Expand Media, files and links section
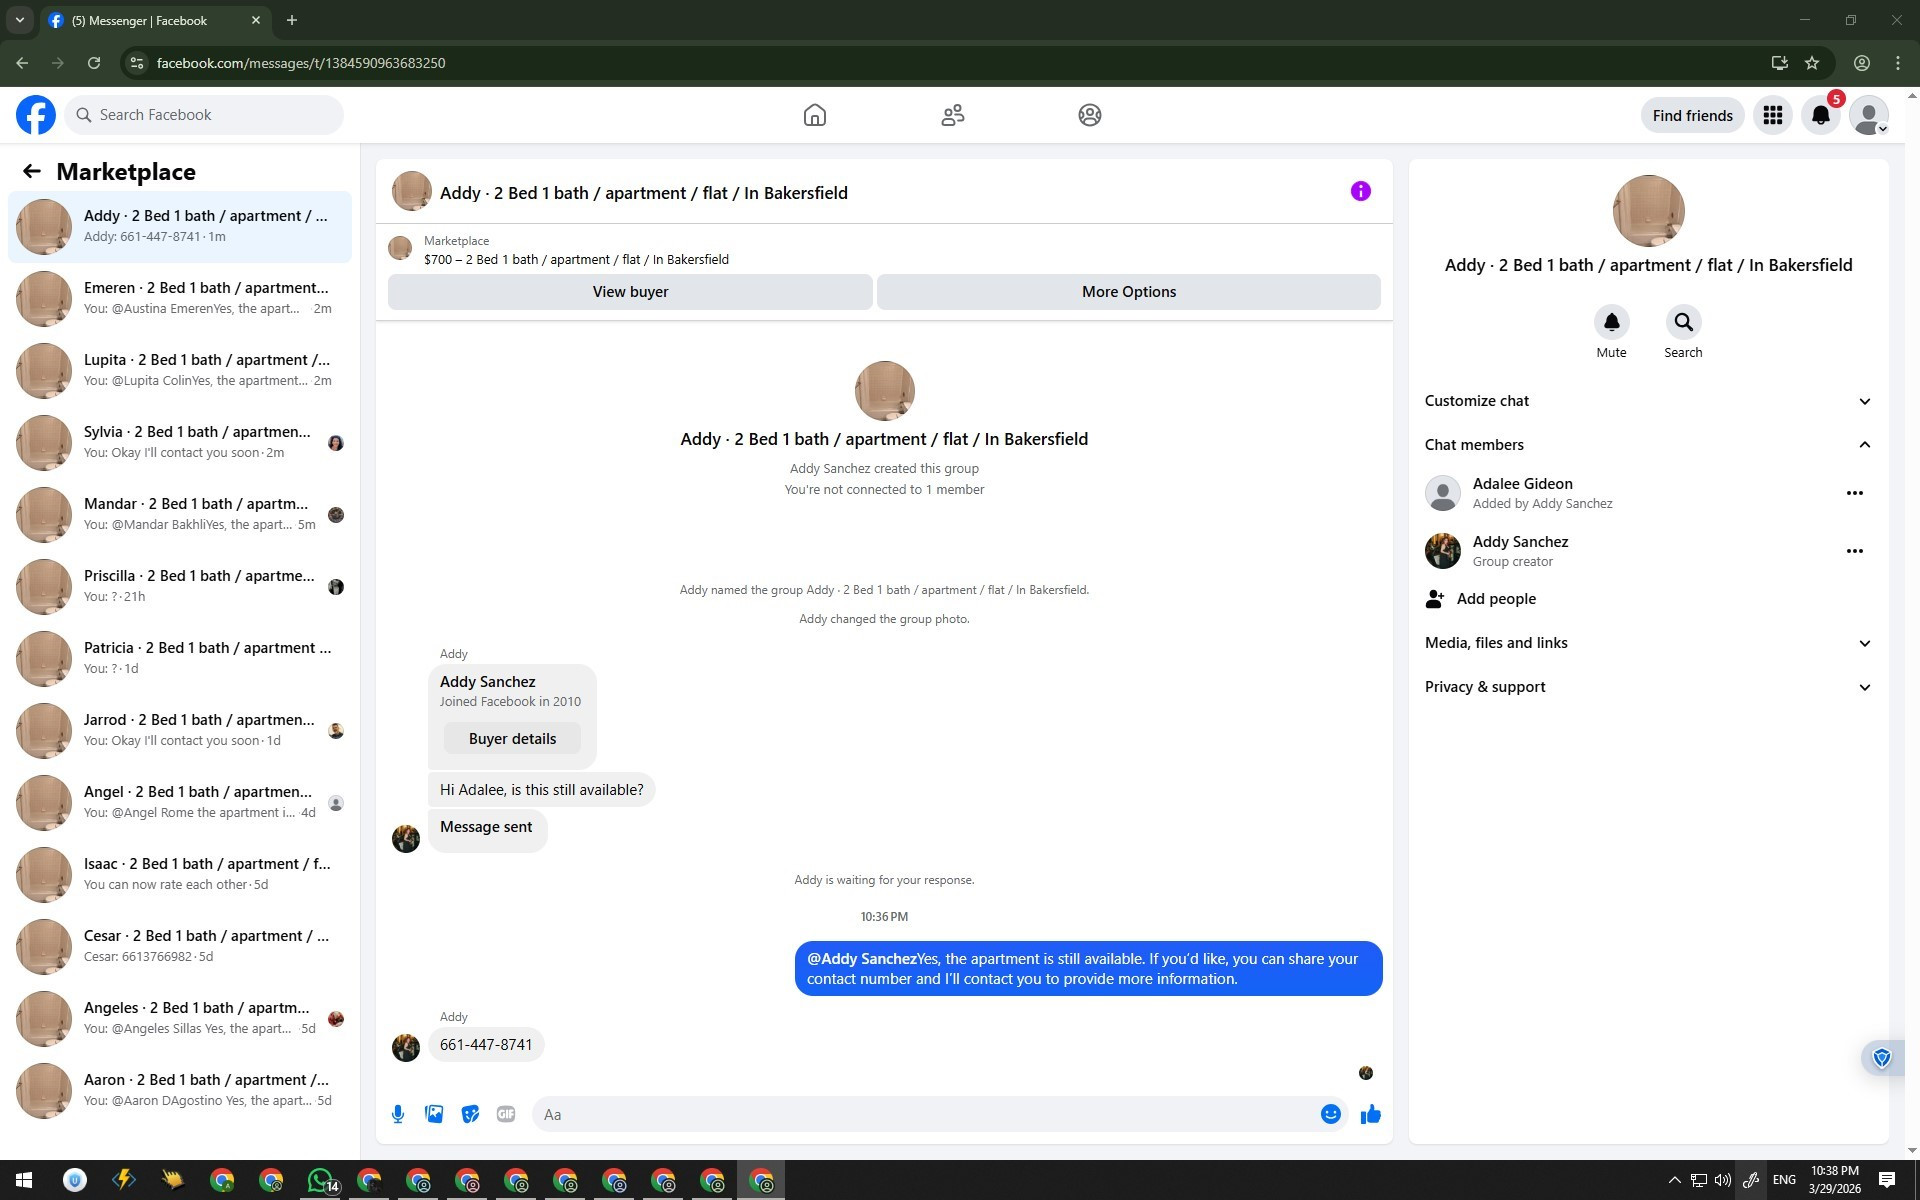Image resolution: width=1920 pixels, height=1200 pixels. (x=1648, y=643)
